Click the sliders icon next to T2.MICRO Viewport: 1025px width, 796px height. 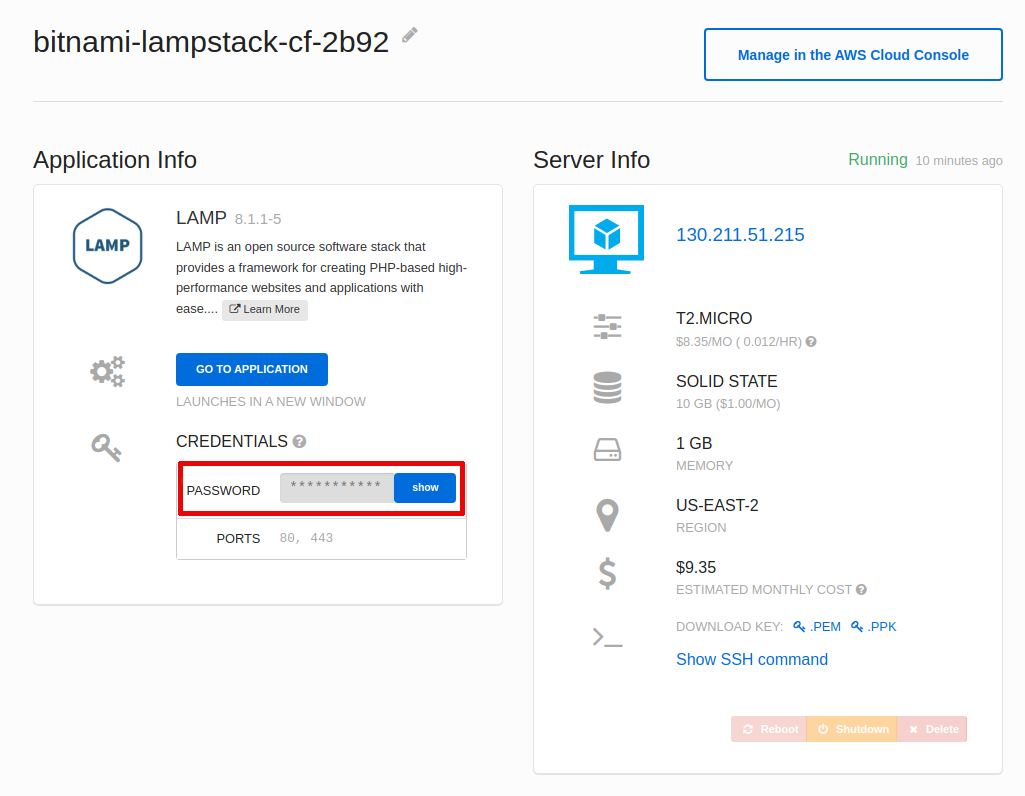[607, 326]
